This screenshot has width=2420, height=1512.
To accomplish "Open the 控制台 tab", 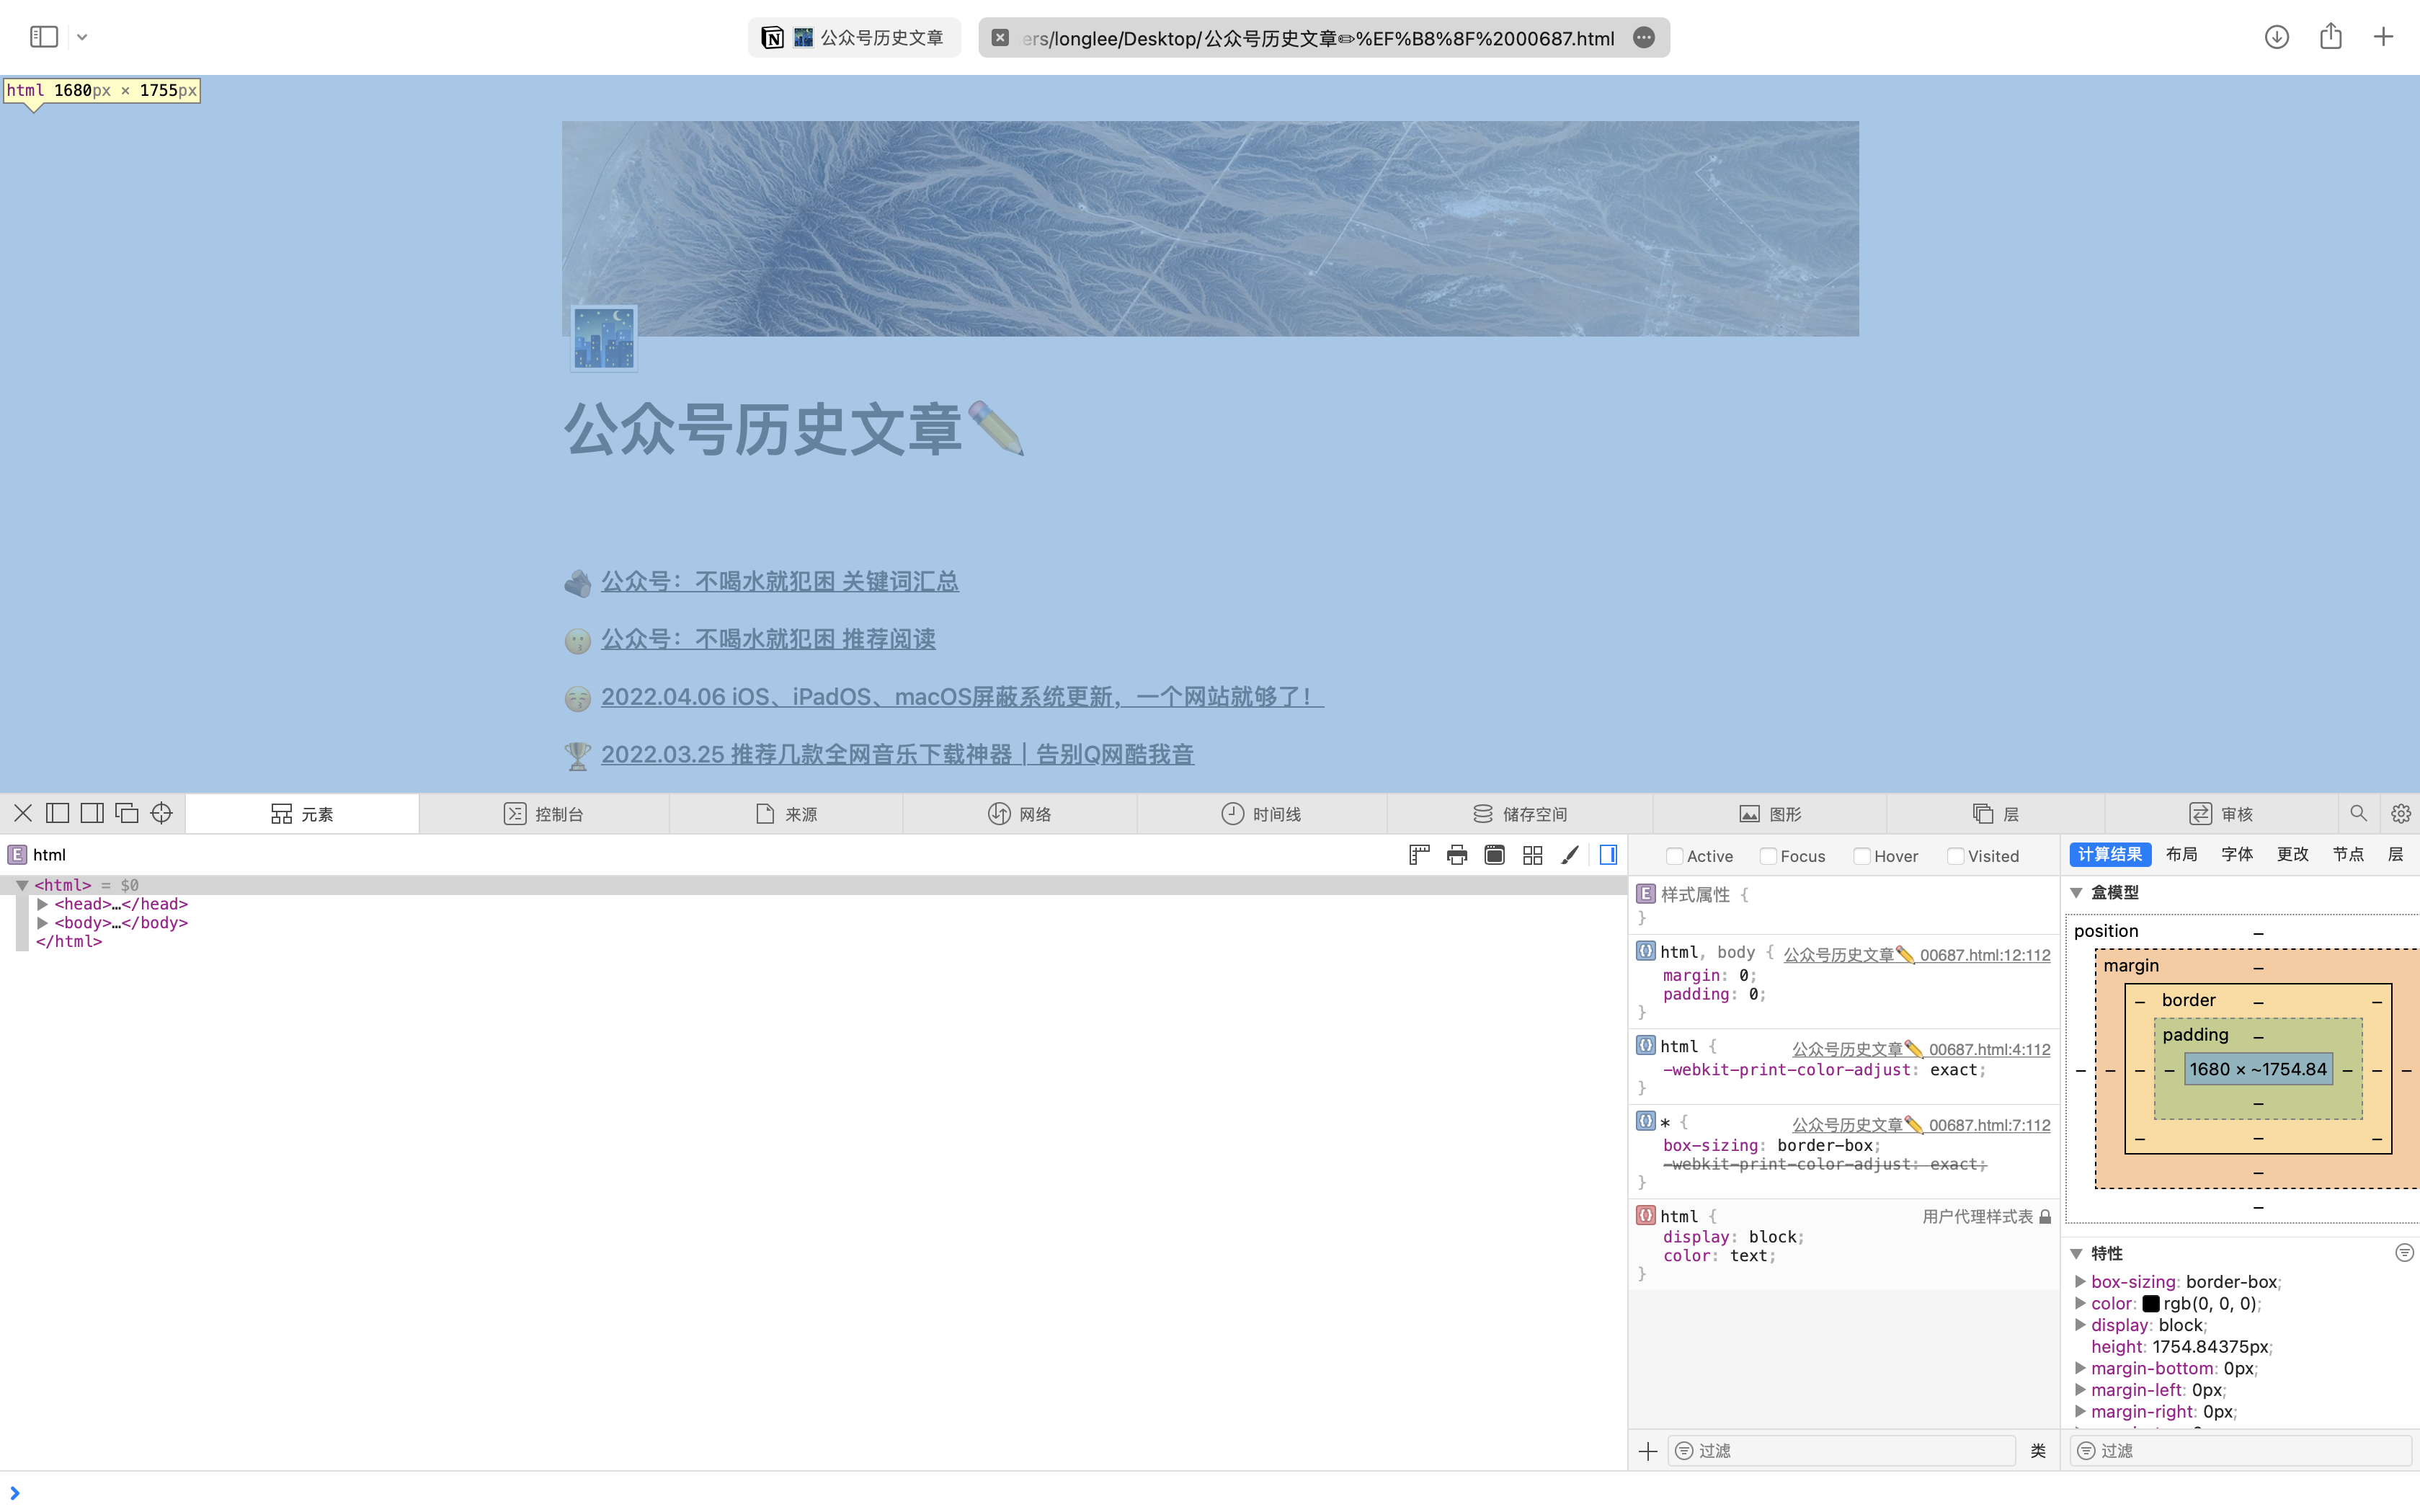I will [544, 814].
